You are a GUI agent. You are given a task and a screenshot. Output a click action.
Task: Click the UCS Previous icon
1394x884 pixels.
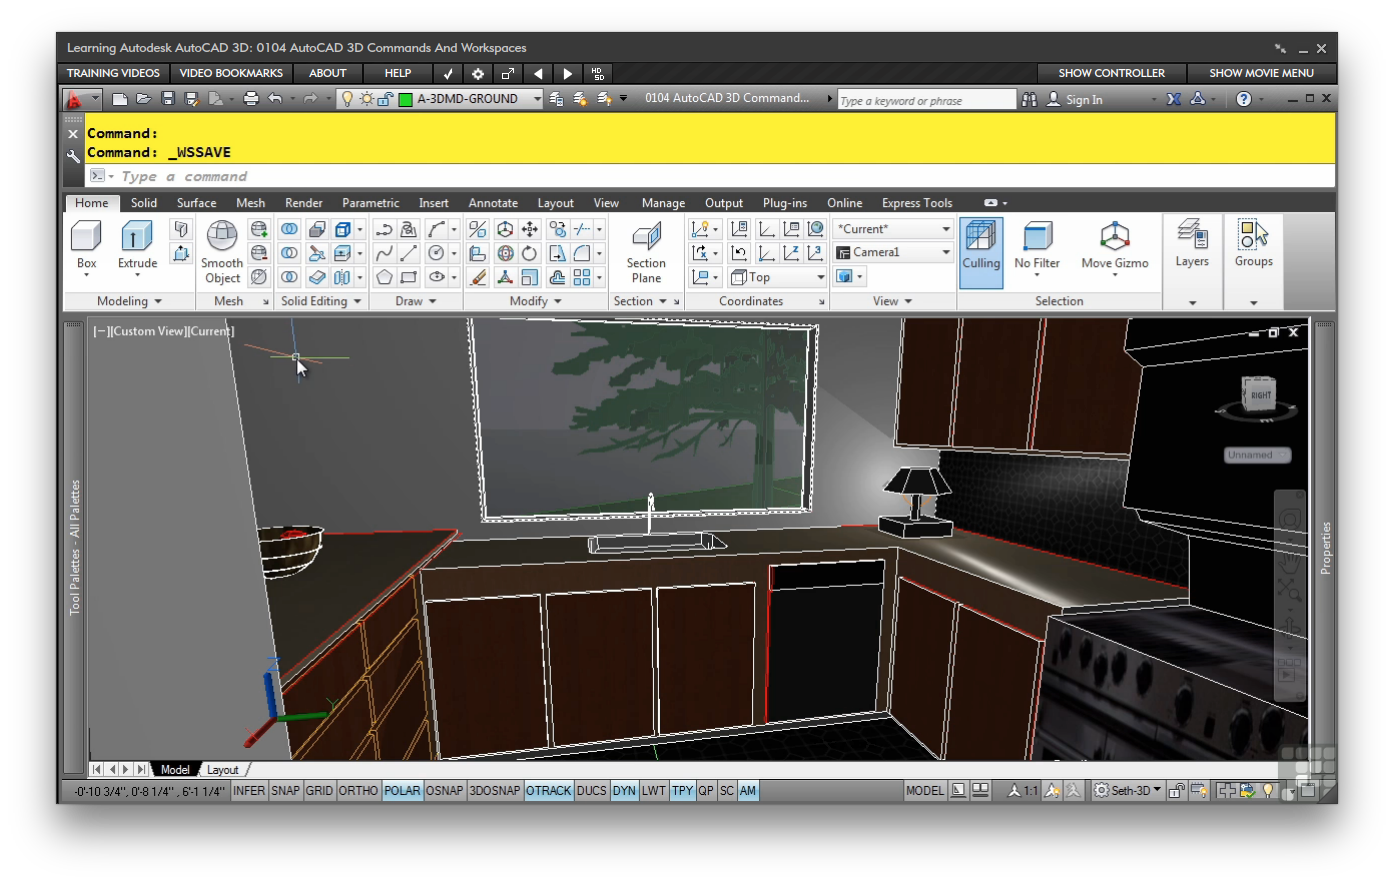pyautogui.click(x=739, y=253)
